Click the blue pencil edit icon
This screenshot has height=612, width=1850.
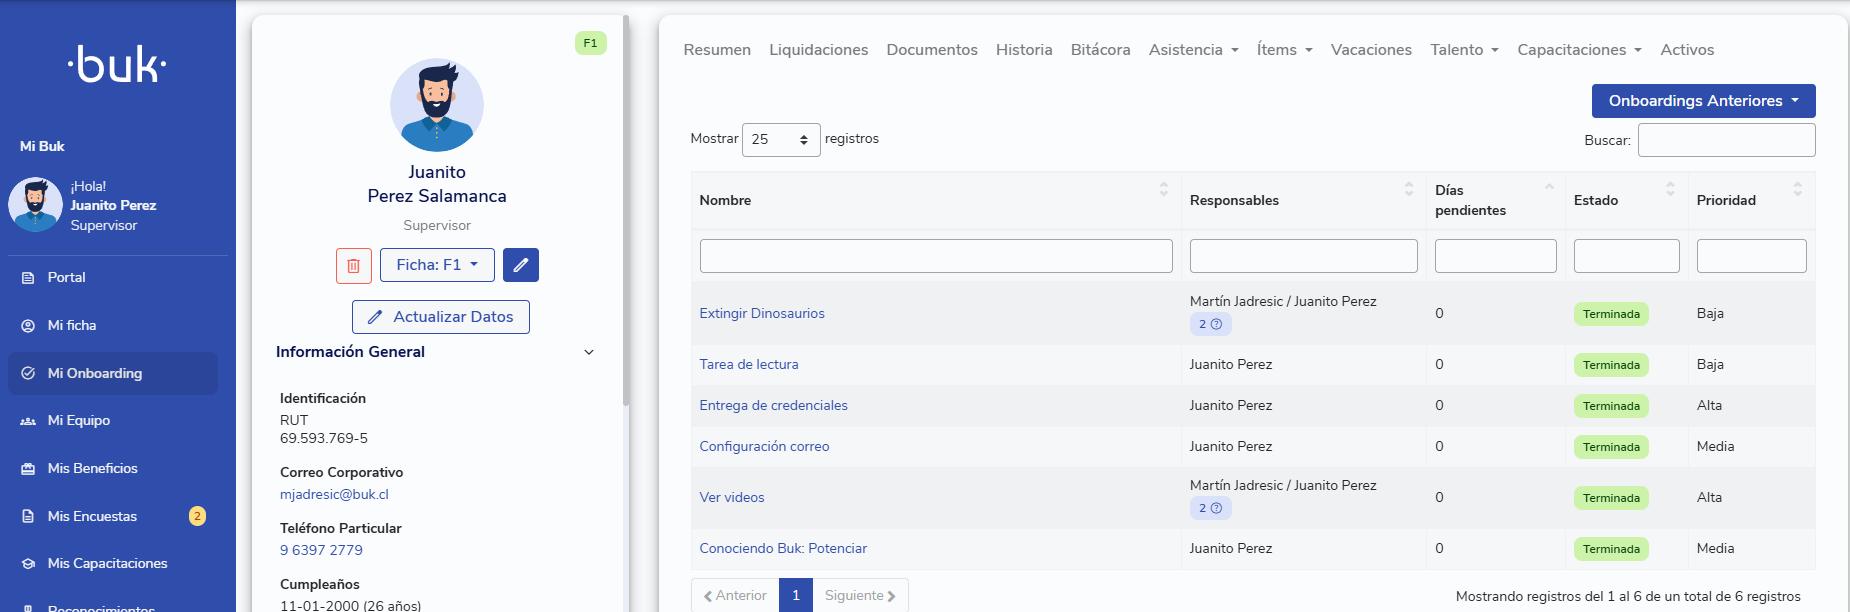(x=520, y=265)
